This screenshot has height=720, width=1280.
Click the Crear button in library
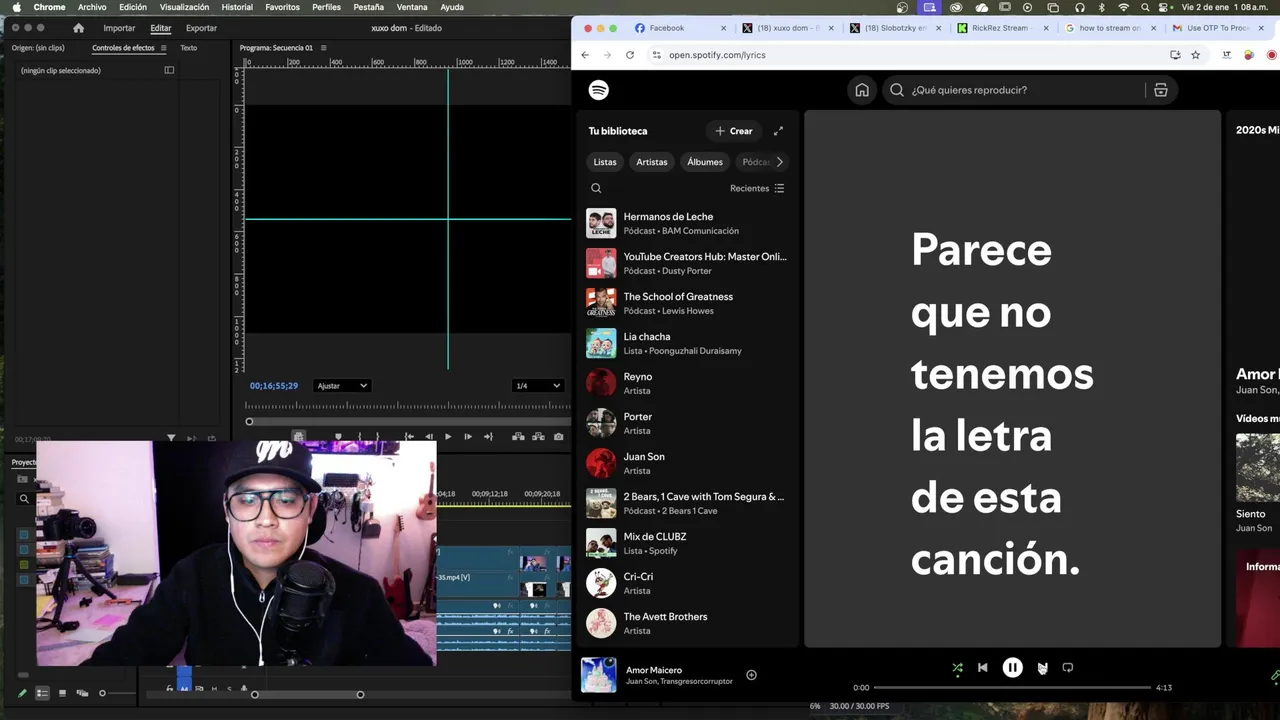[x=734, y=131]
